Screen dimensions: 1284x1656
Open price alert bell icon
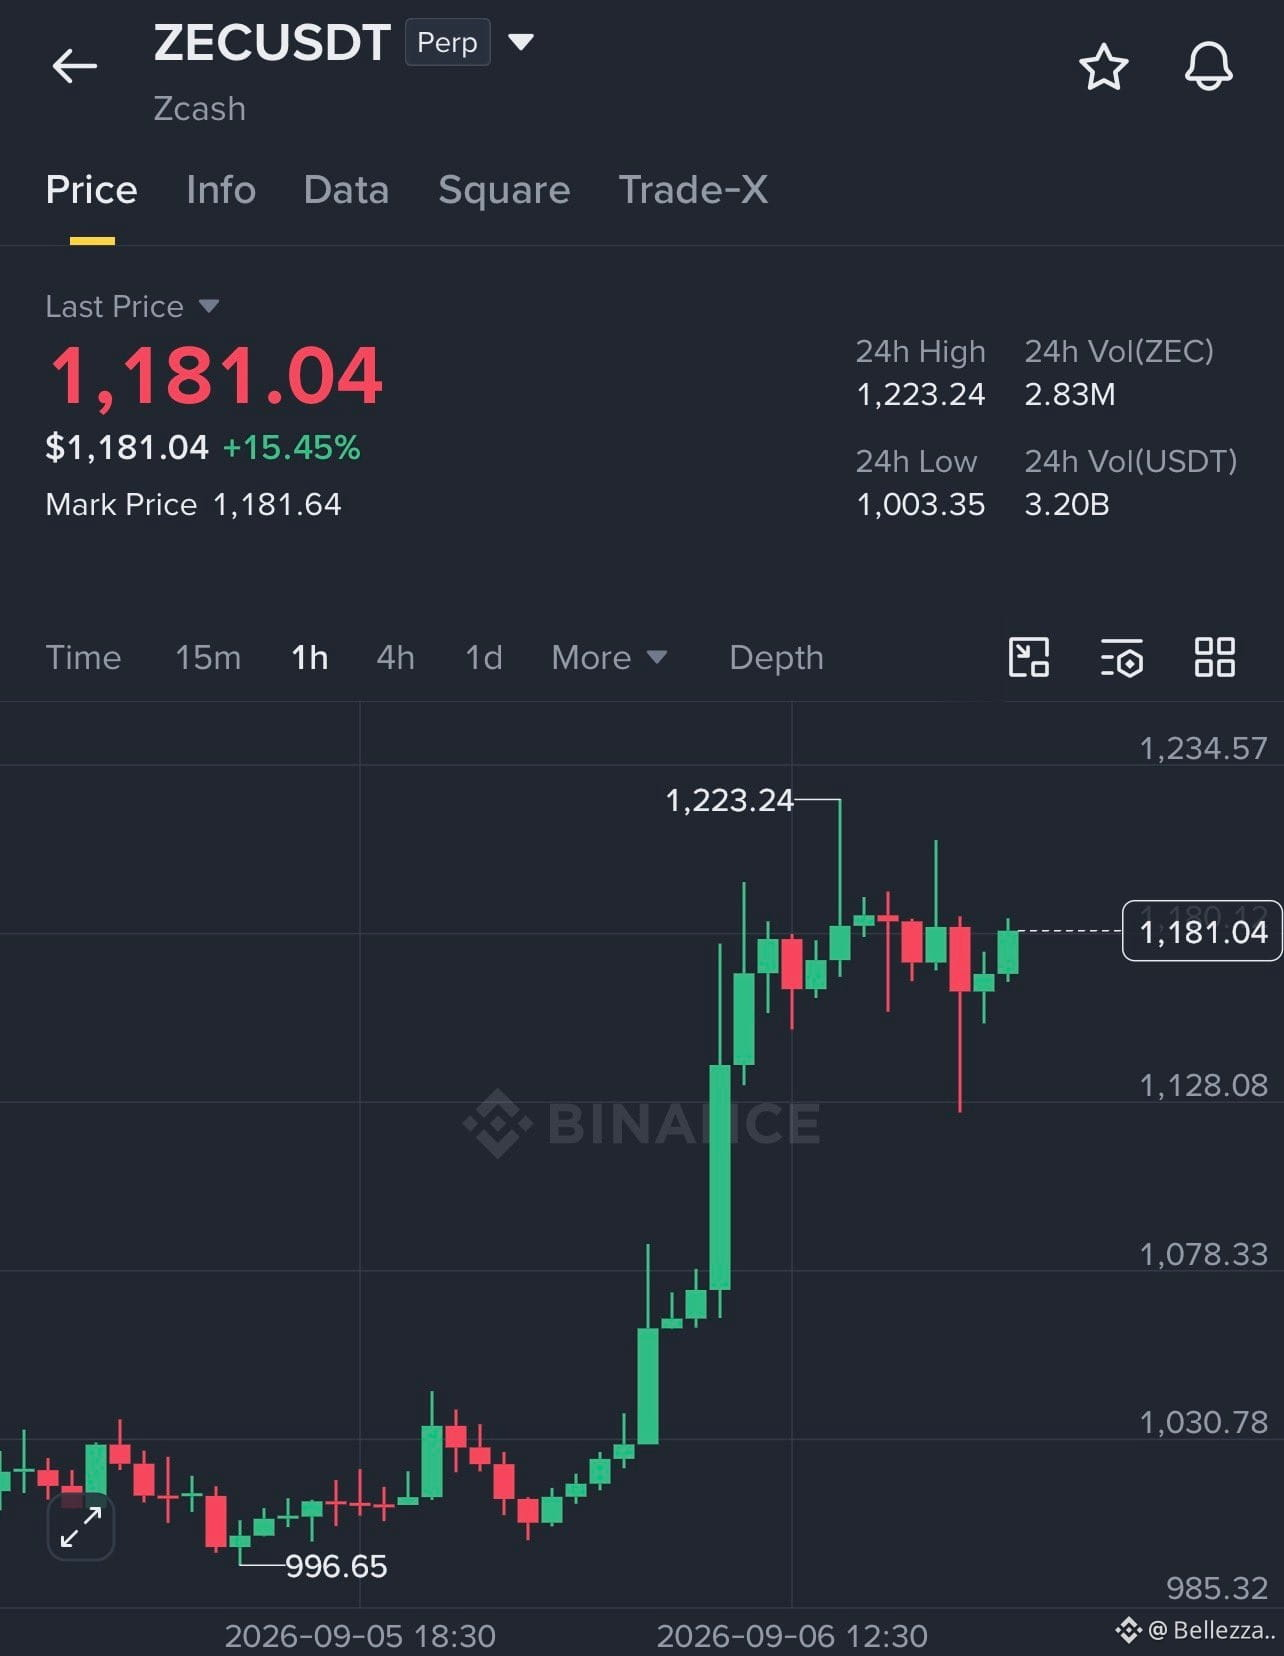click(1209, 67)
